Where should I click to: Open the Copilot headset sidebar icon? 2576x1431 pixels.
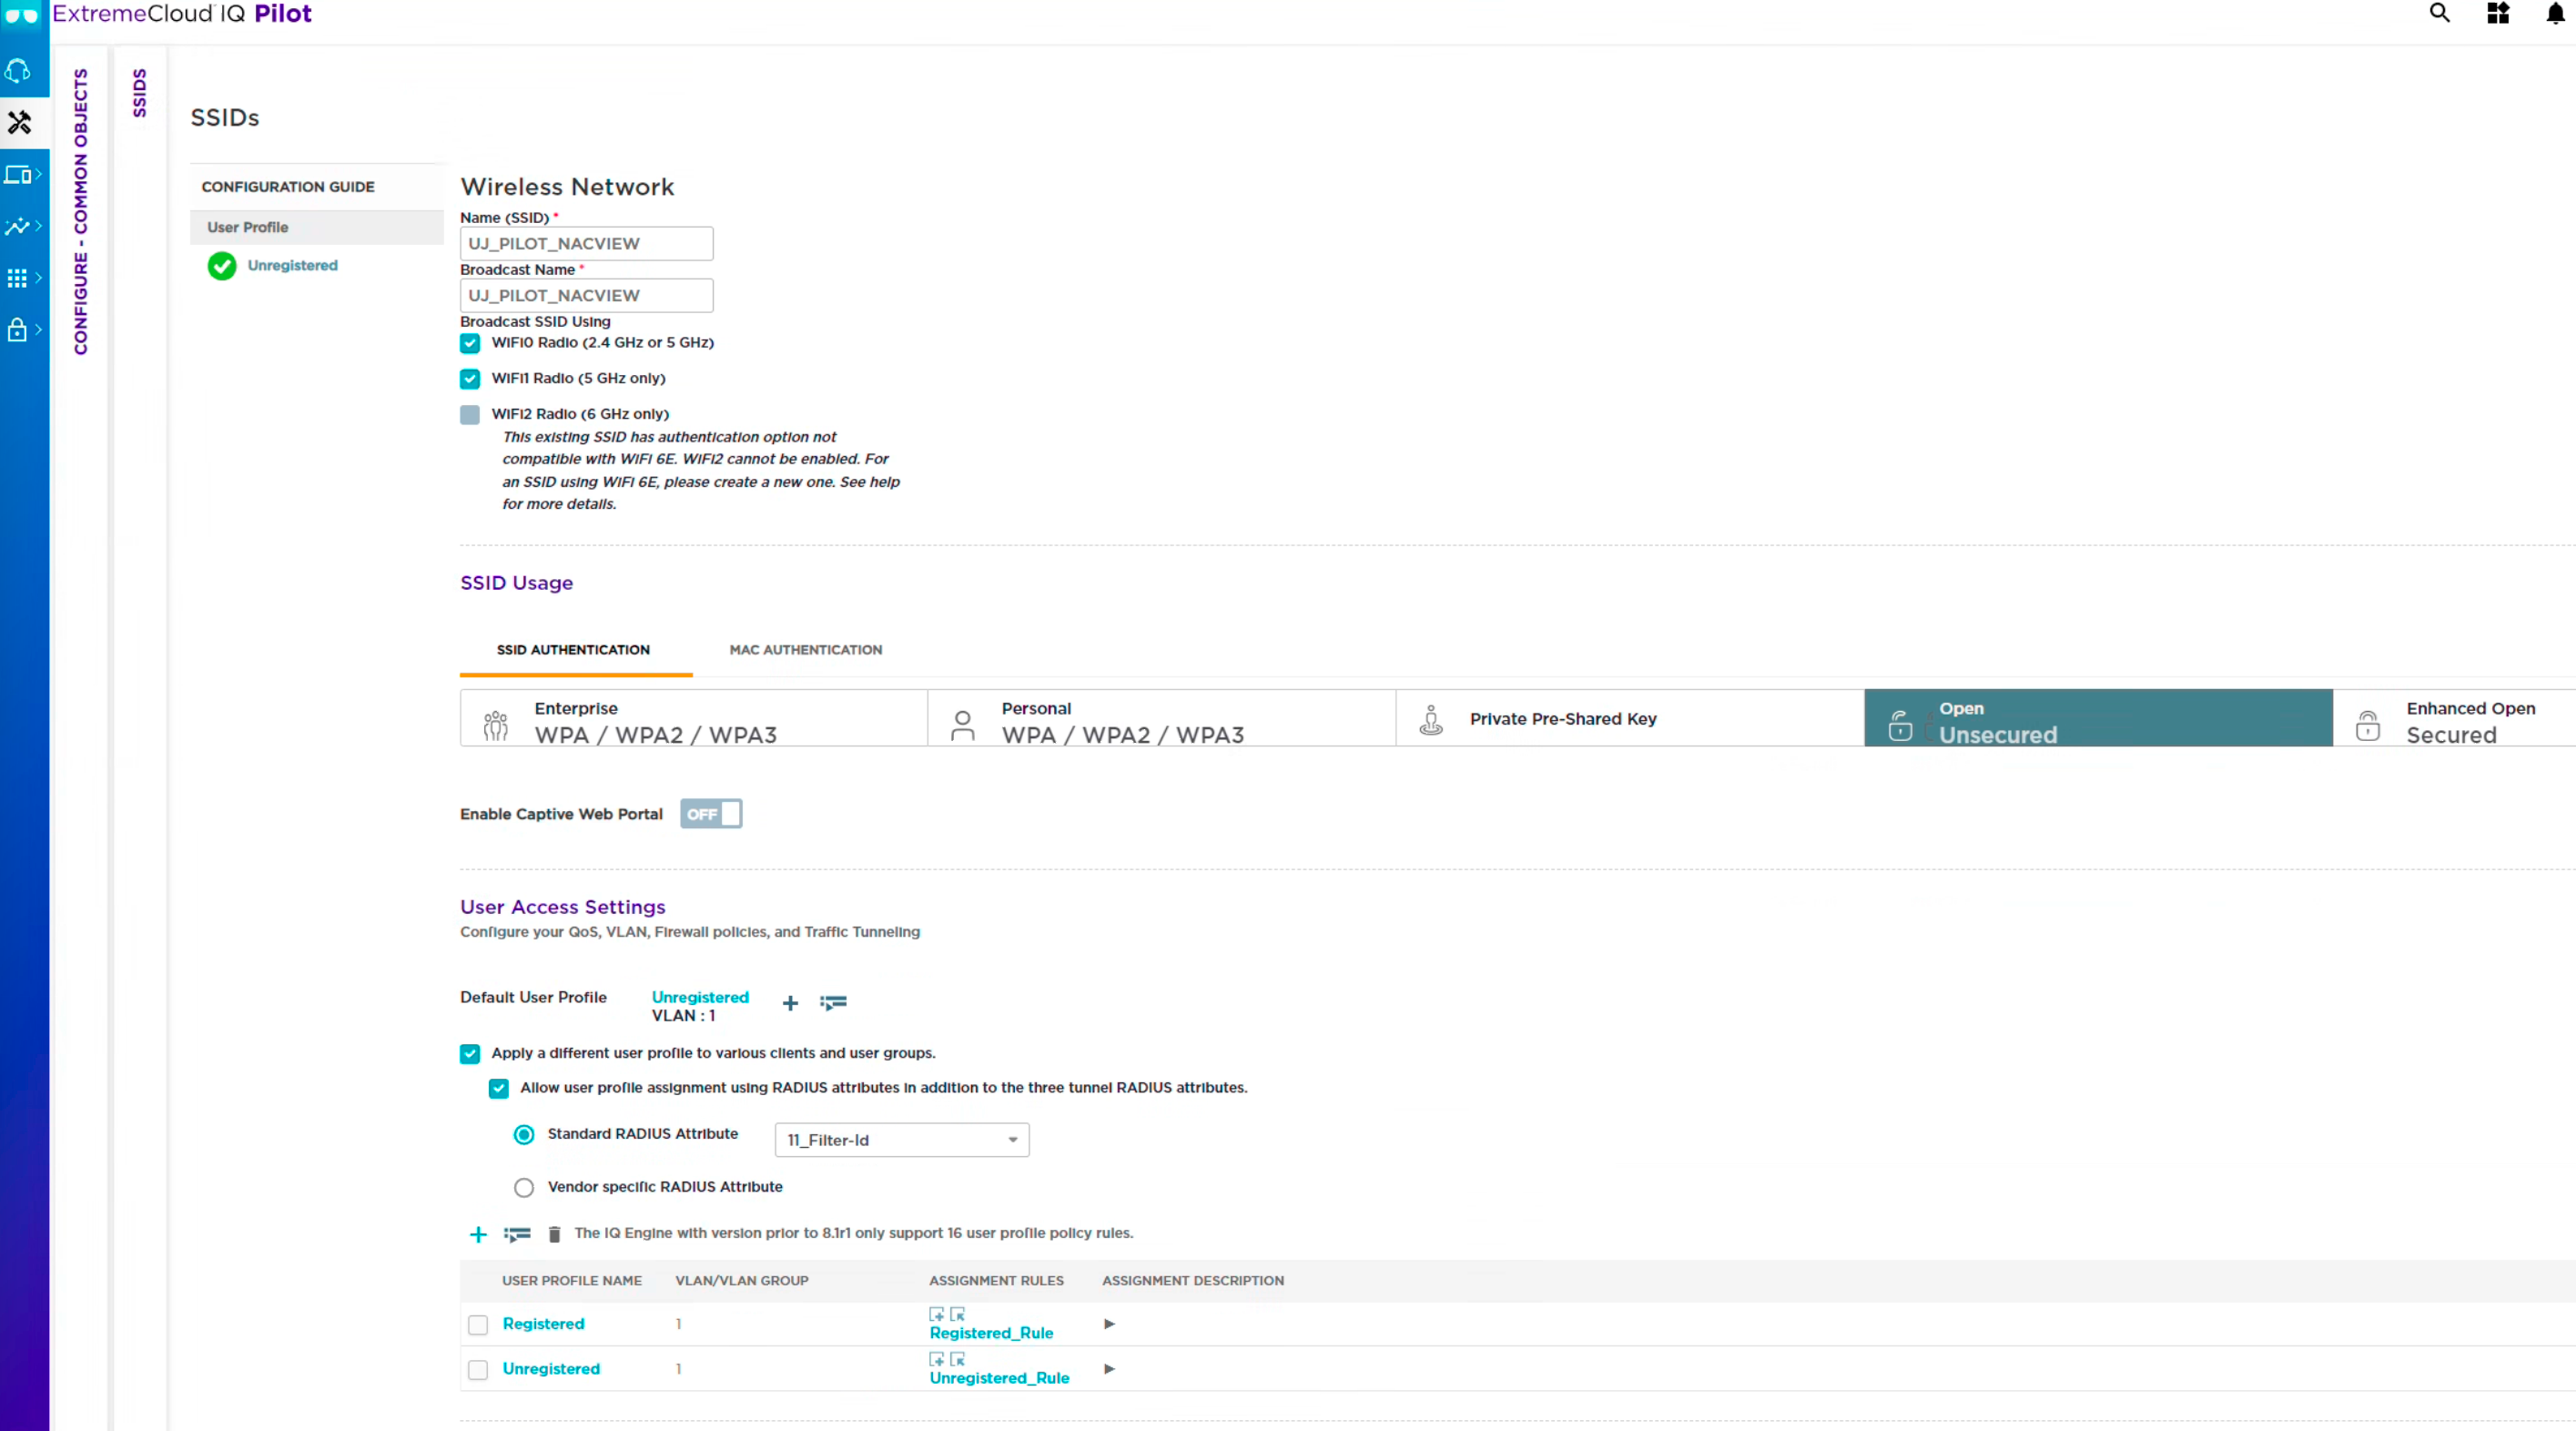point(18,71)
